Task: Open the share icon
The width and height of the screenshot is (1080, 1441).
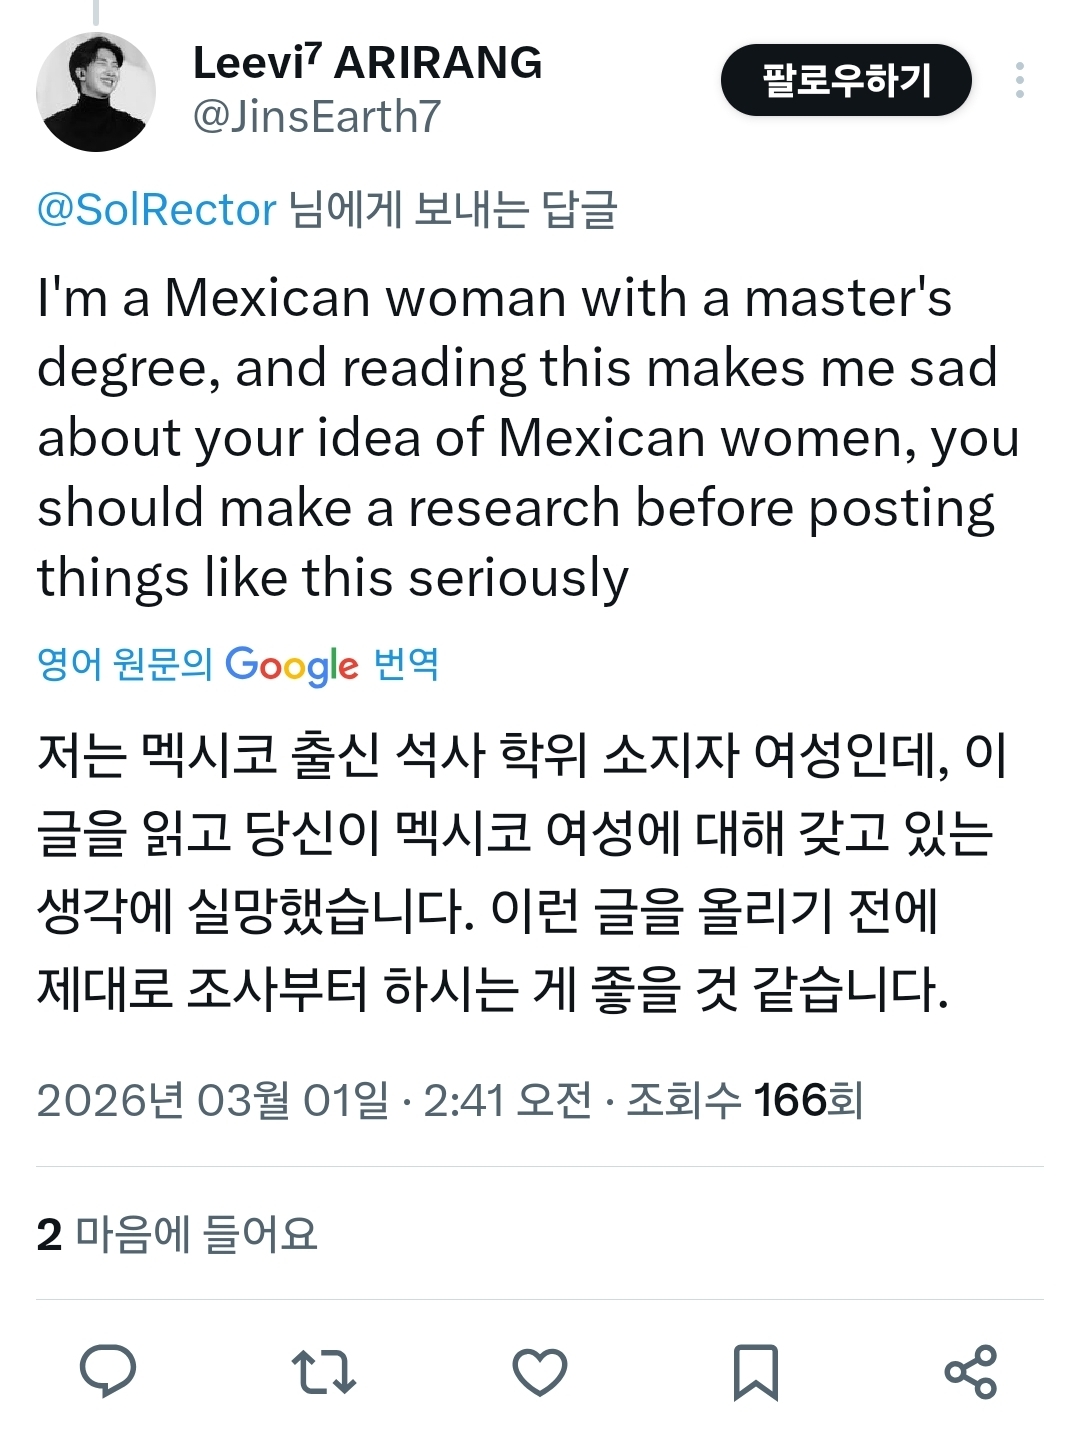Action: click(x=970, y=1372)
